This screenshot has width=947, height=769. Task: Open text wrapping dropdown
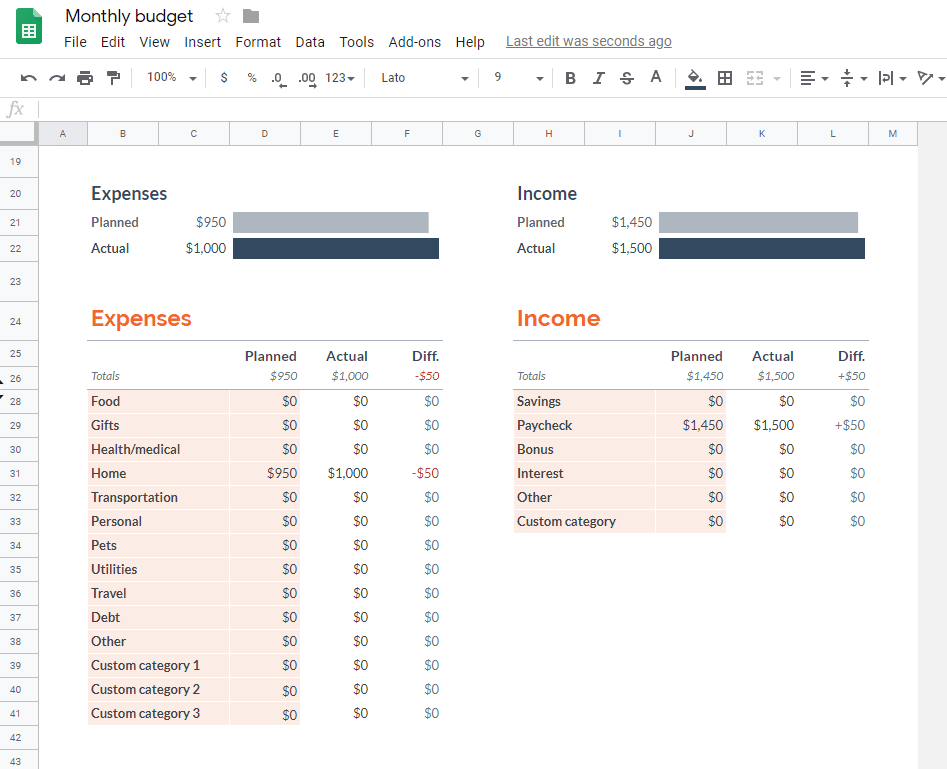click(x=892, y=78)
